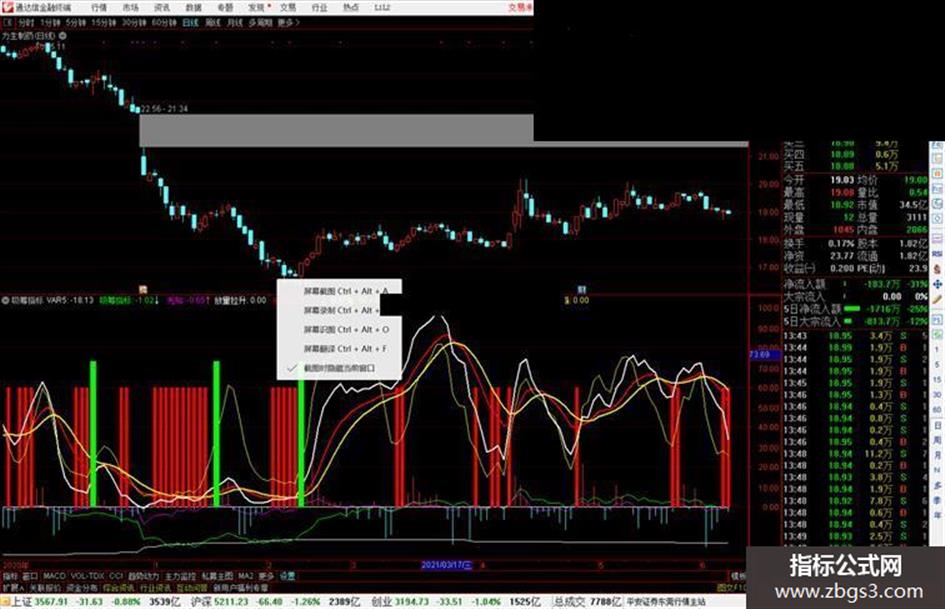945x609 pixels.
Task: Open the 资金分布 tab
Action: (x=81, y=588)
